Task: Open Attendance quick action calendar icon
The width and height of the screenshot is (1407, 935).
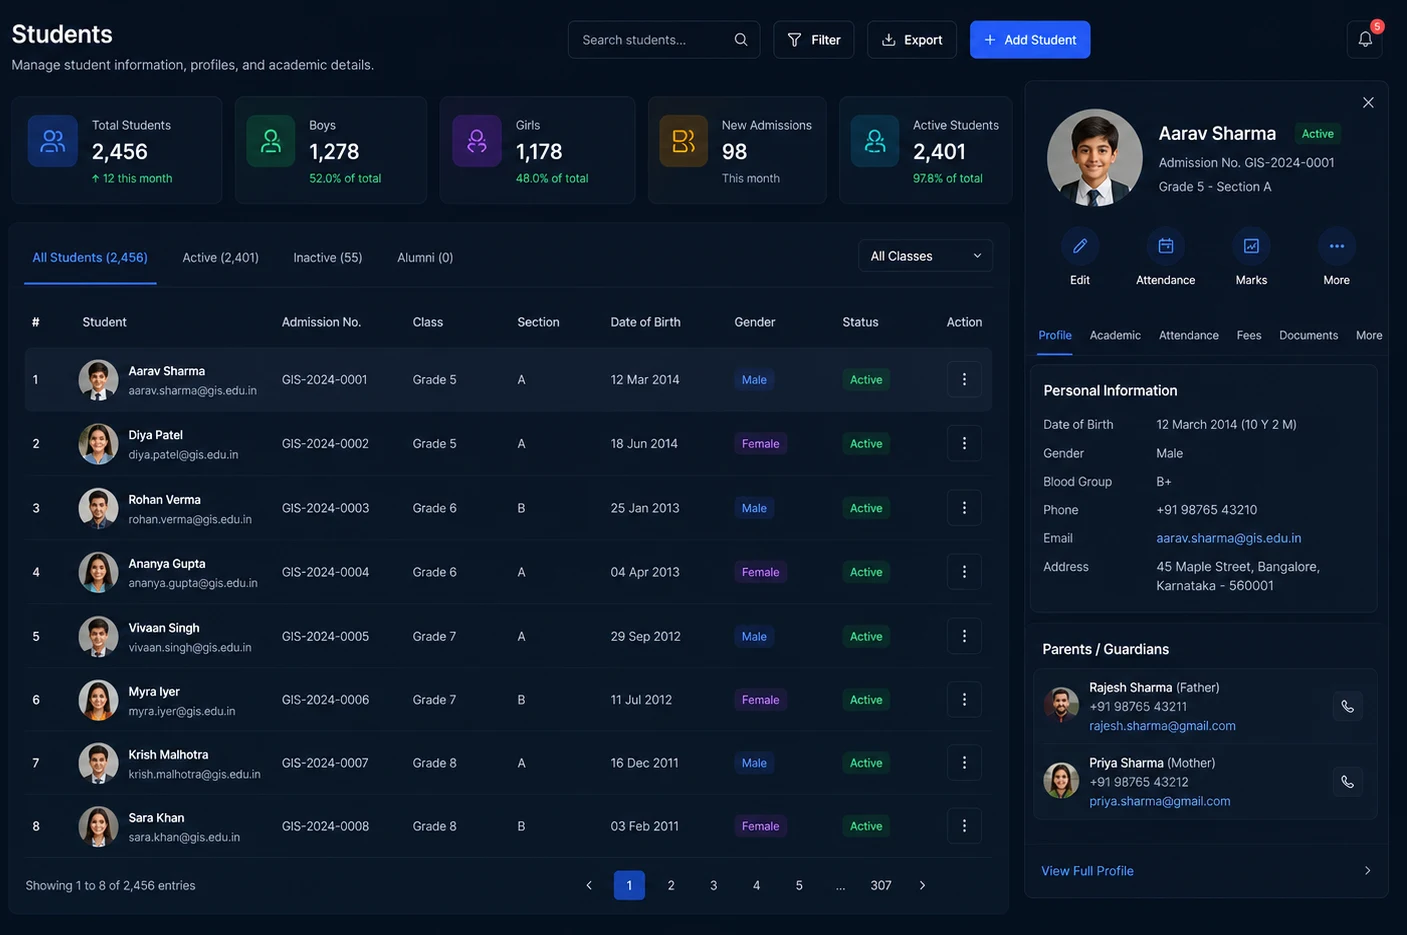Action: (x=1166, y=246)
